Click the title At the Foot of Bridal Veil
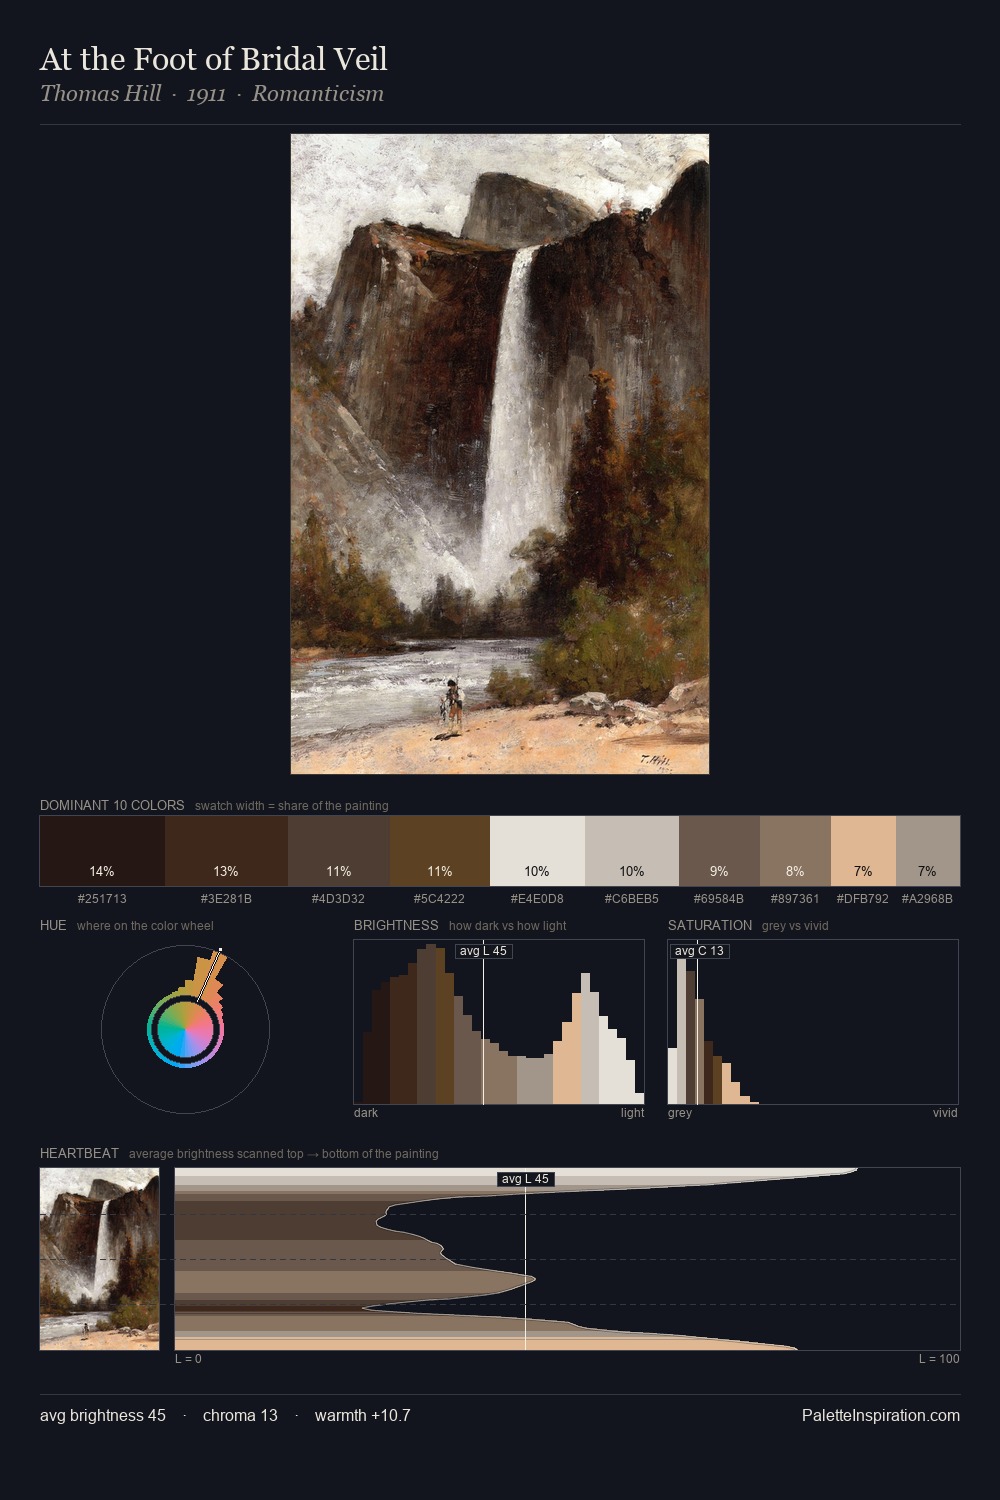This screenshot has width=1000, height=1500. tap(213, 59)
